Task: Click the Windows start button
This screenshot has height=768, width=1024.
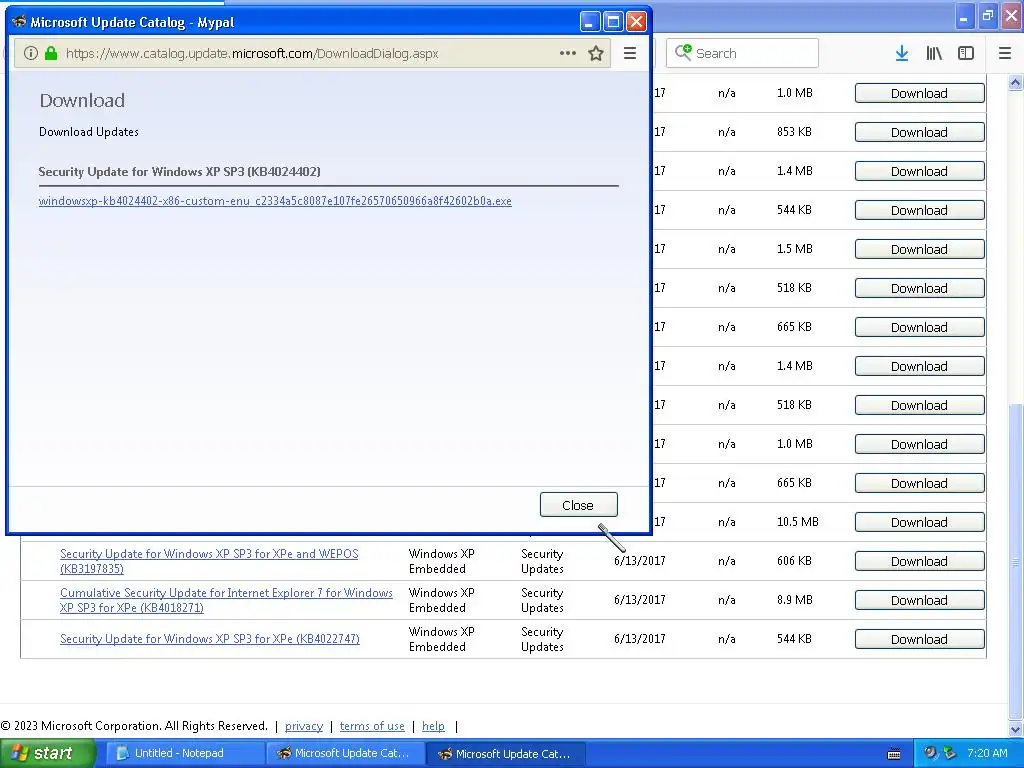Action: 47,754
